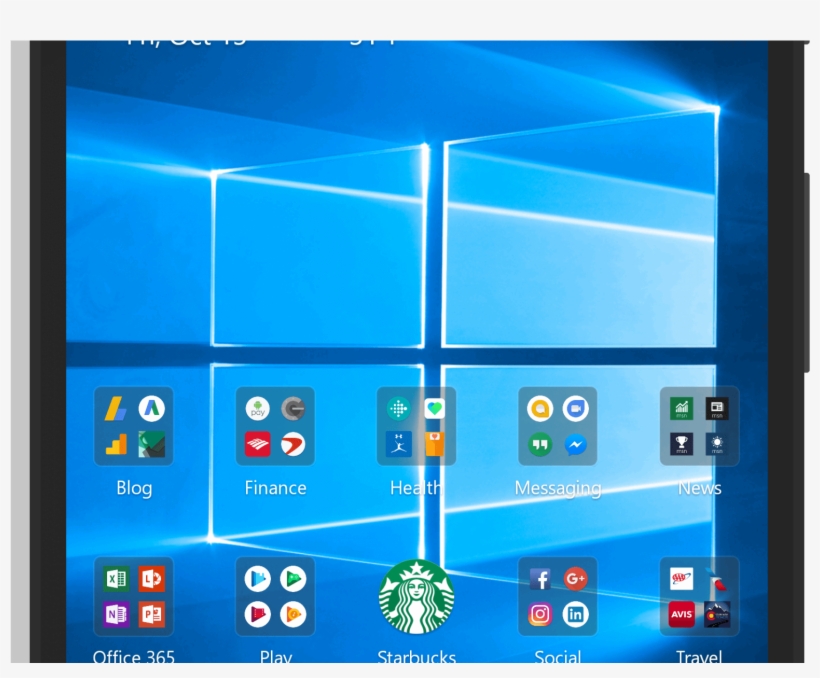Open OneNote in the Office 365 folder

click(x=116, y=614)
